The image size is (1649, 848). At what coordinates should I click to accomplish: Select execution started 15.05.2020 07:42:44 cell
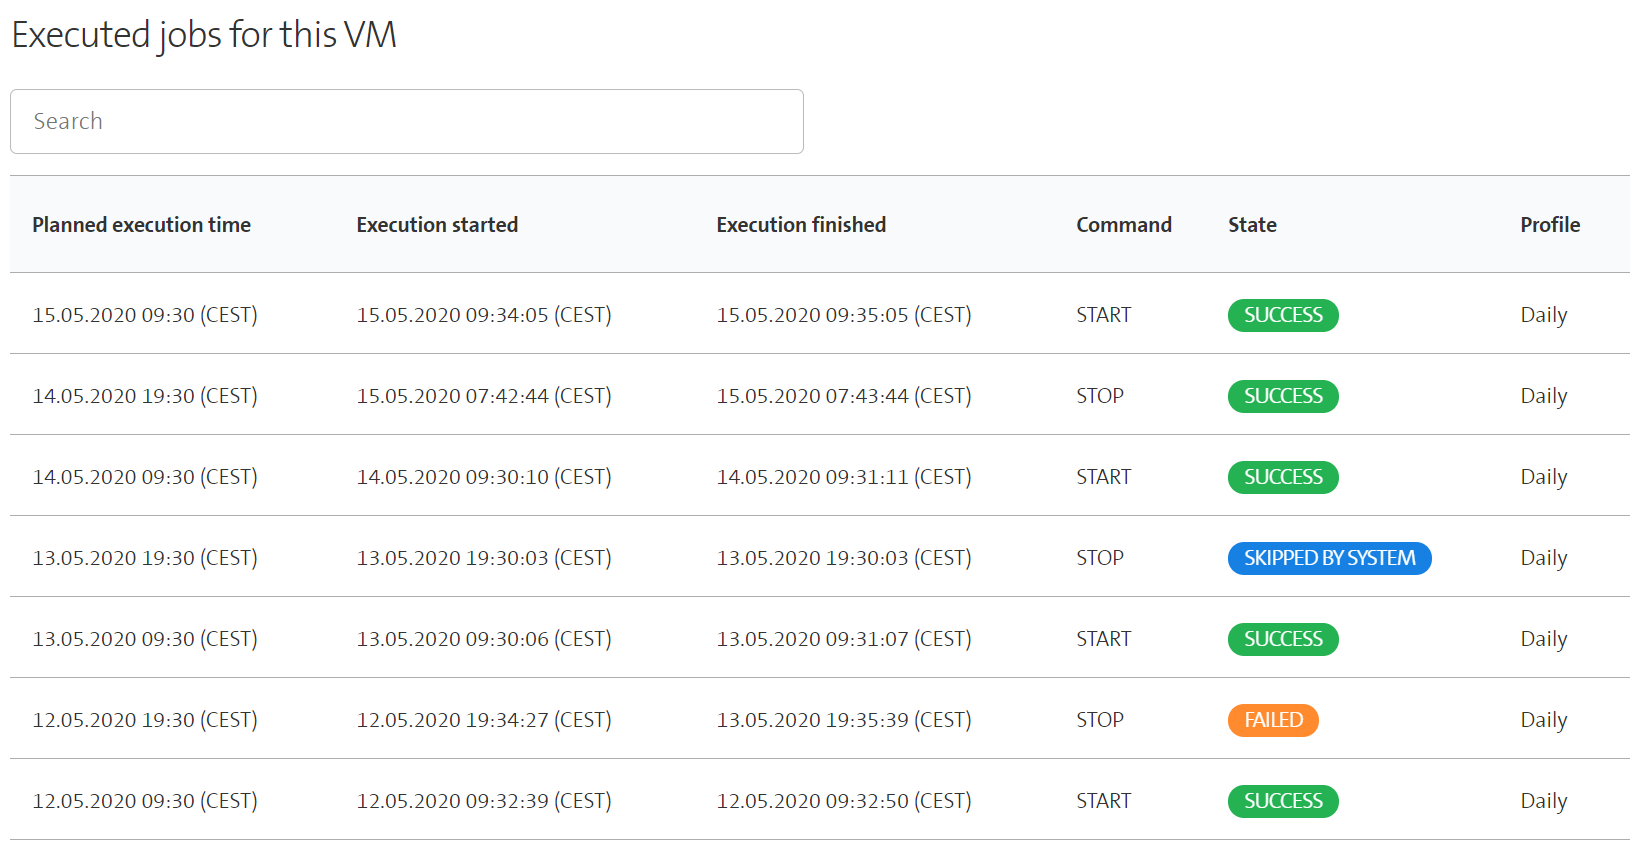pyautogui.click(x=484, y=396)
